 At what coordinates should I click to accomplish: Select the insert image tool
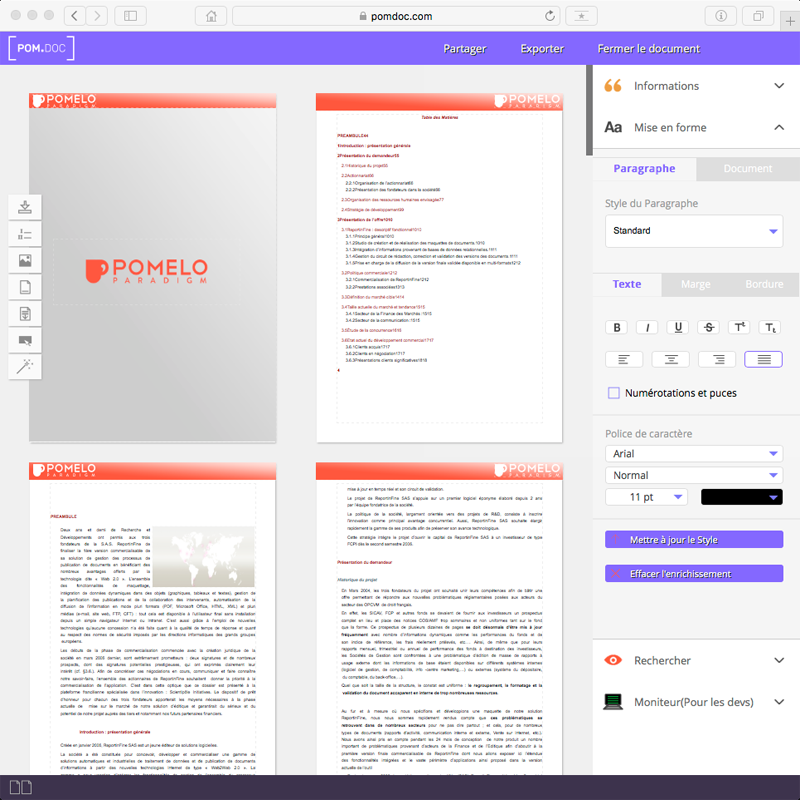pos(25,261)
